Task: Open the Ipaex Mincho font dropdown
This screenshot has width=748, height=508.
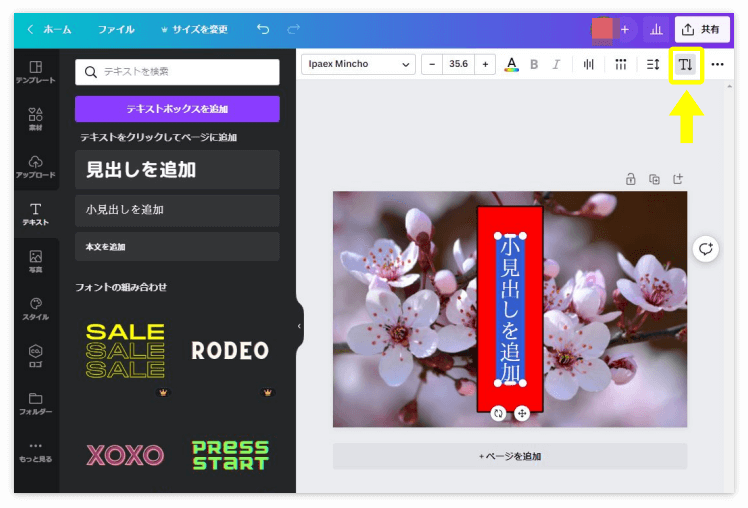Action: point(358,64)
